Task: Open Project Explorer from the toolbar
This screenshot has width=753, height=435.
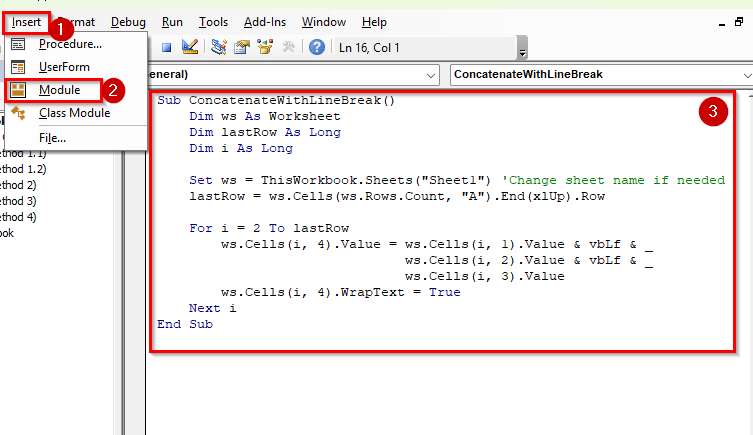Action: 219,47
